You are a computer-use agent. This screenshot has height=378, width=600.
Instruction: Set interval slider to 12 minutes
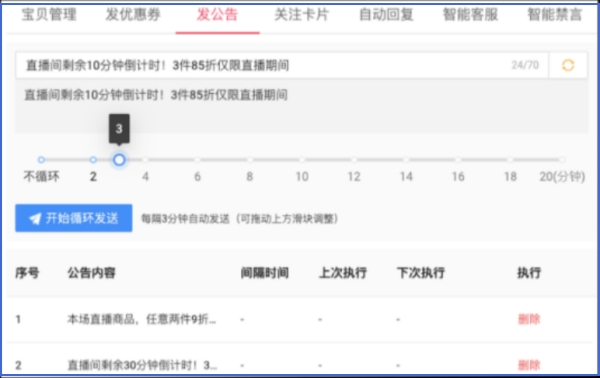(354, 160)
